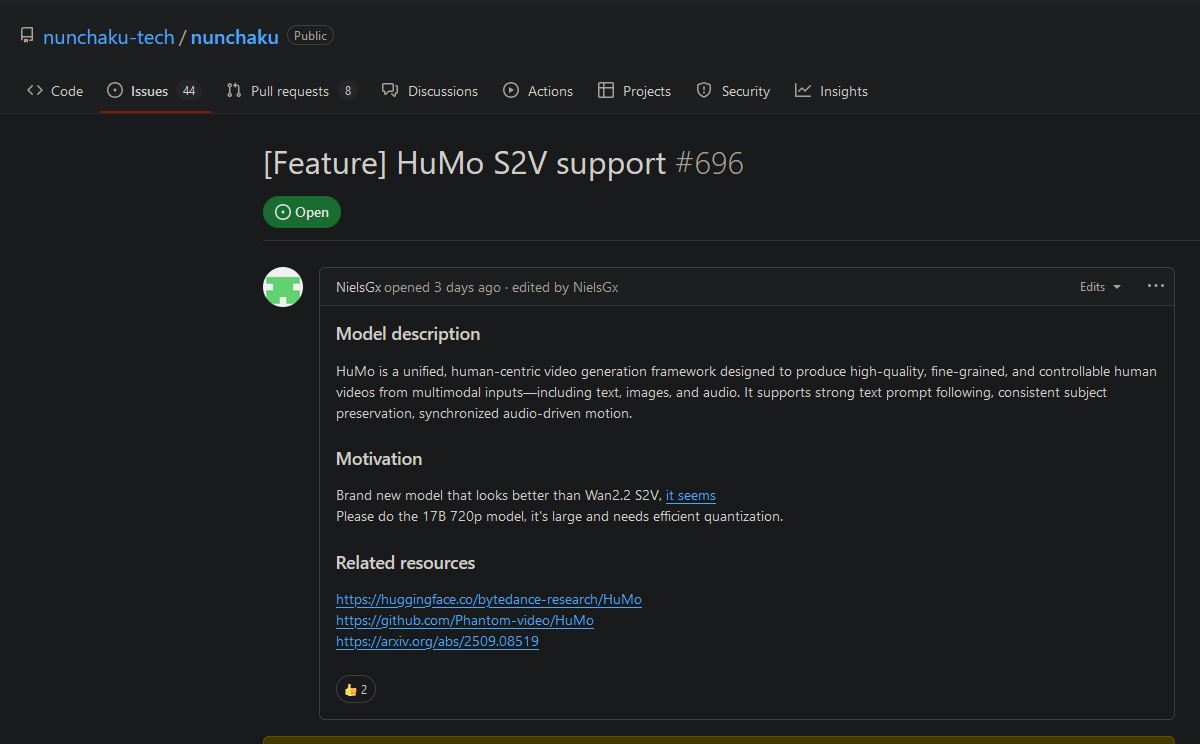Click NielsGx's green avatar image
Screen dimensions: 1200x744
click(x=283, y=287)
